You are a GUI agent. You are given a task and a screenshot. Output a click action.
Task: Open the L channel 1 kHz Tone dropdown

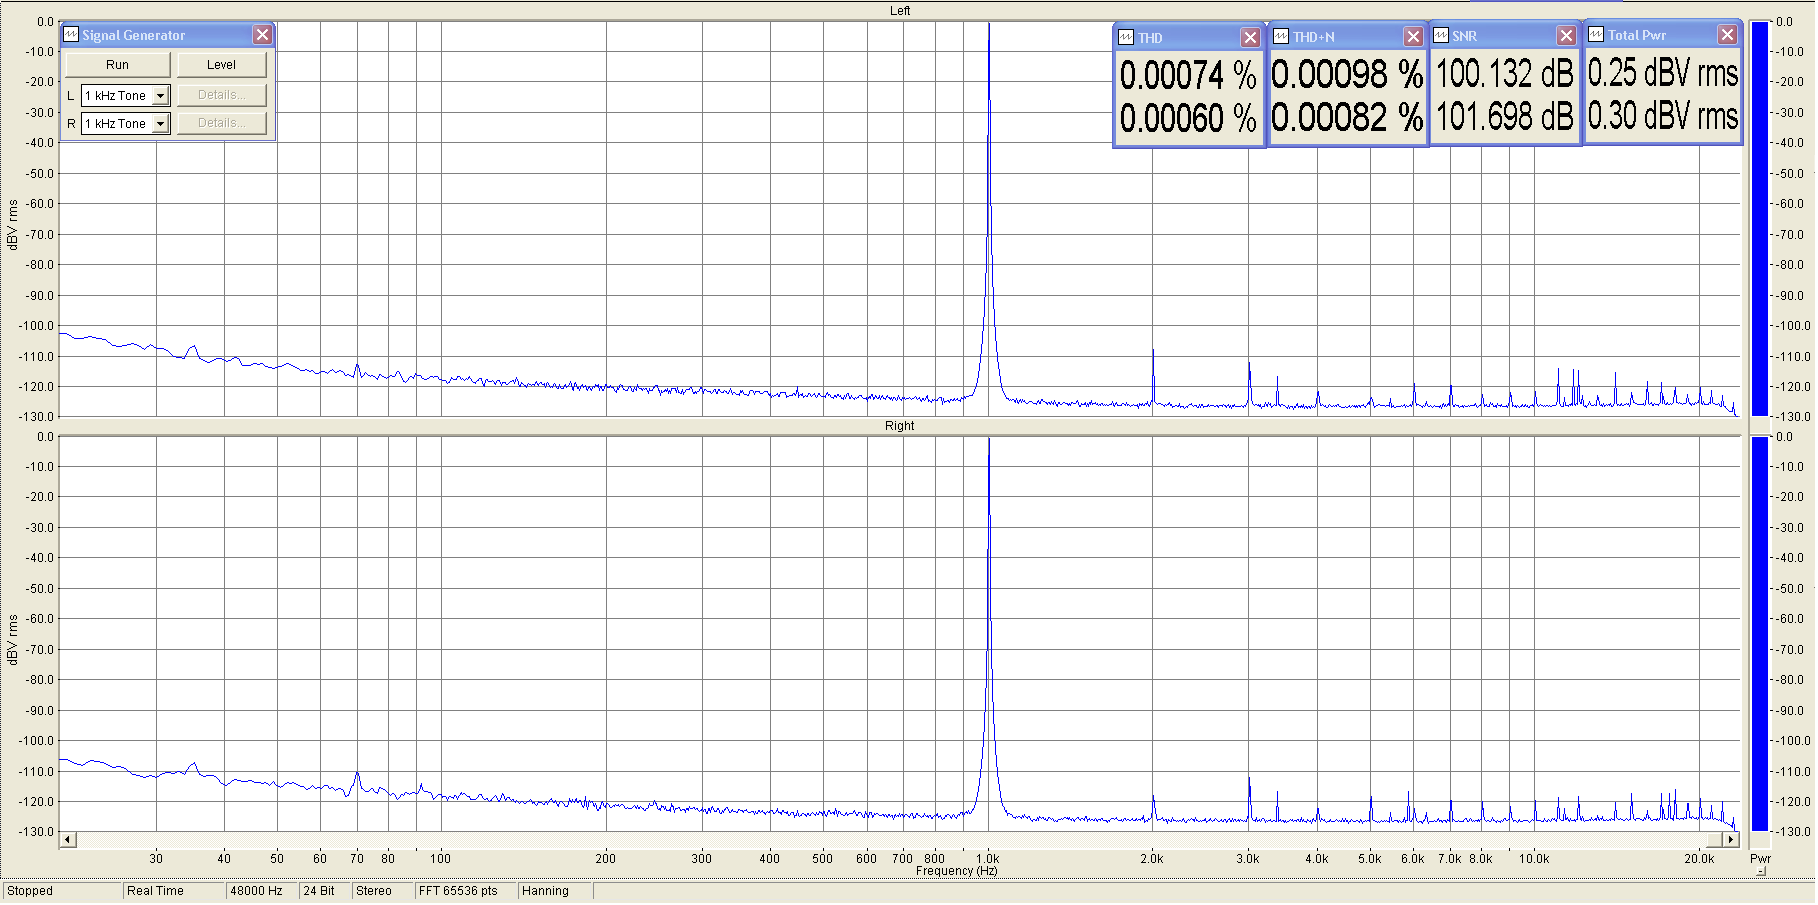click(x=160, y=96)
